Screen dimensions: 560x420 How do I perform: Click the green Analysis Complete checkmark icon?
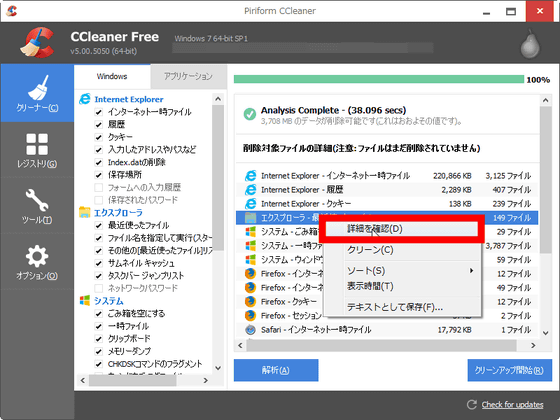click(250, 114)
